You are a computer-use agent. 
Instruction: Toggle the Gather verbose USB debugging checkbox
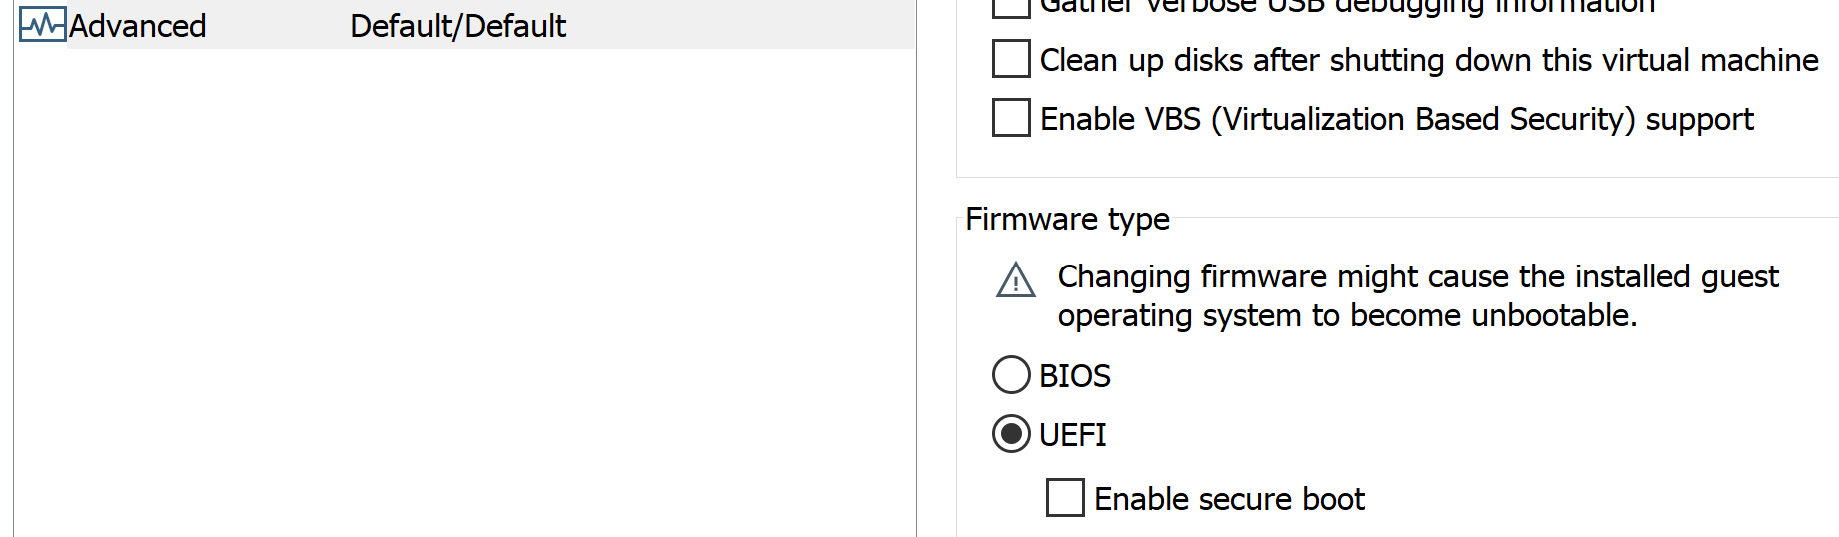[x=1011, y=7]
